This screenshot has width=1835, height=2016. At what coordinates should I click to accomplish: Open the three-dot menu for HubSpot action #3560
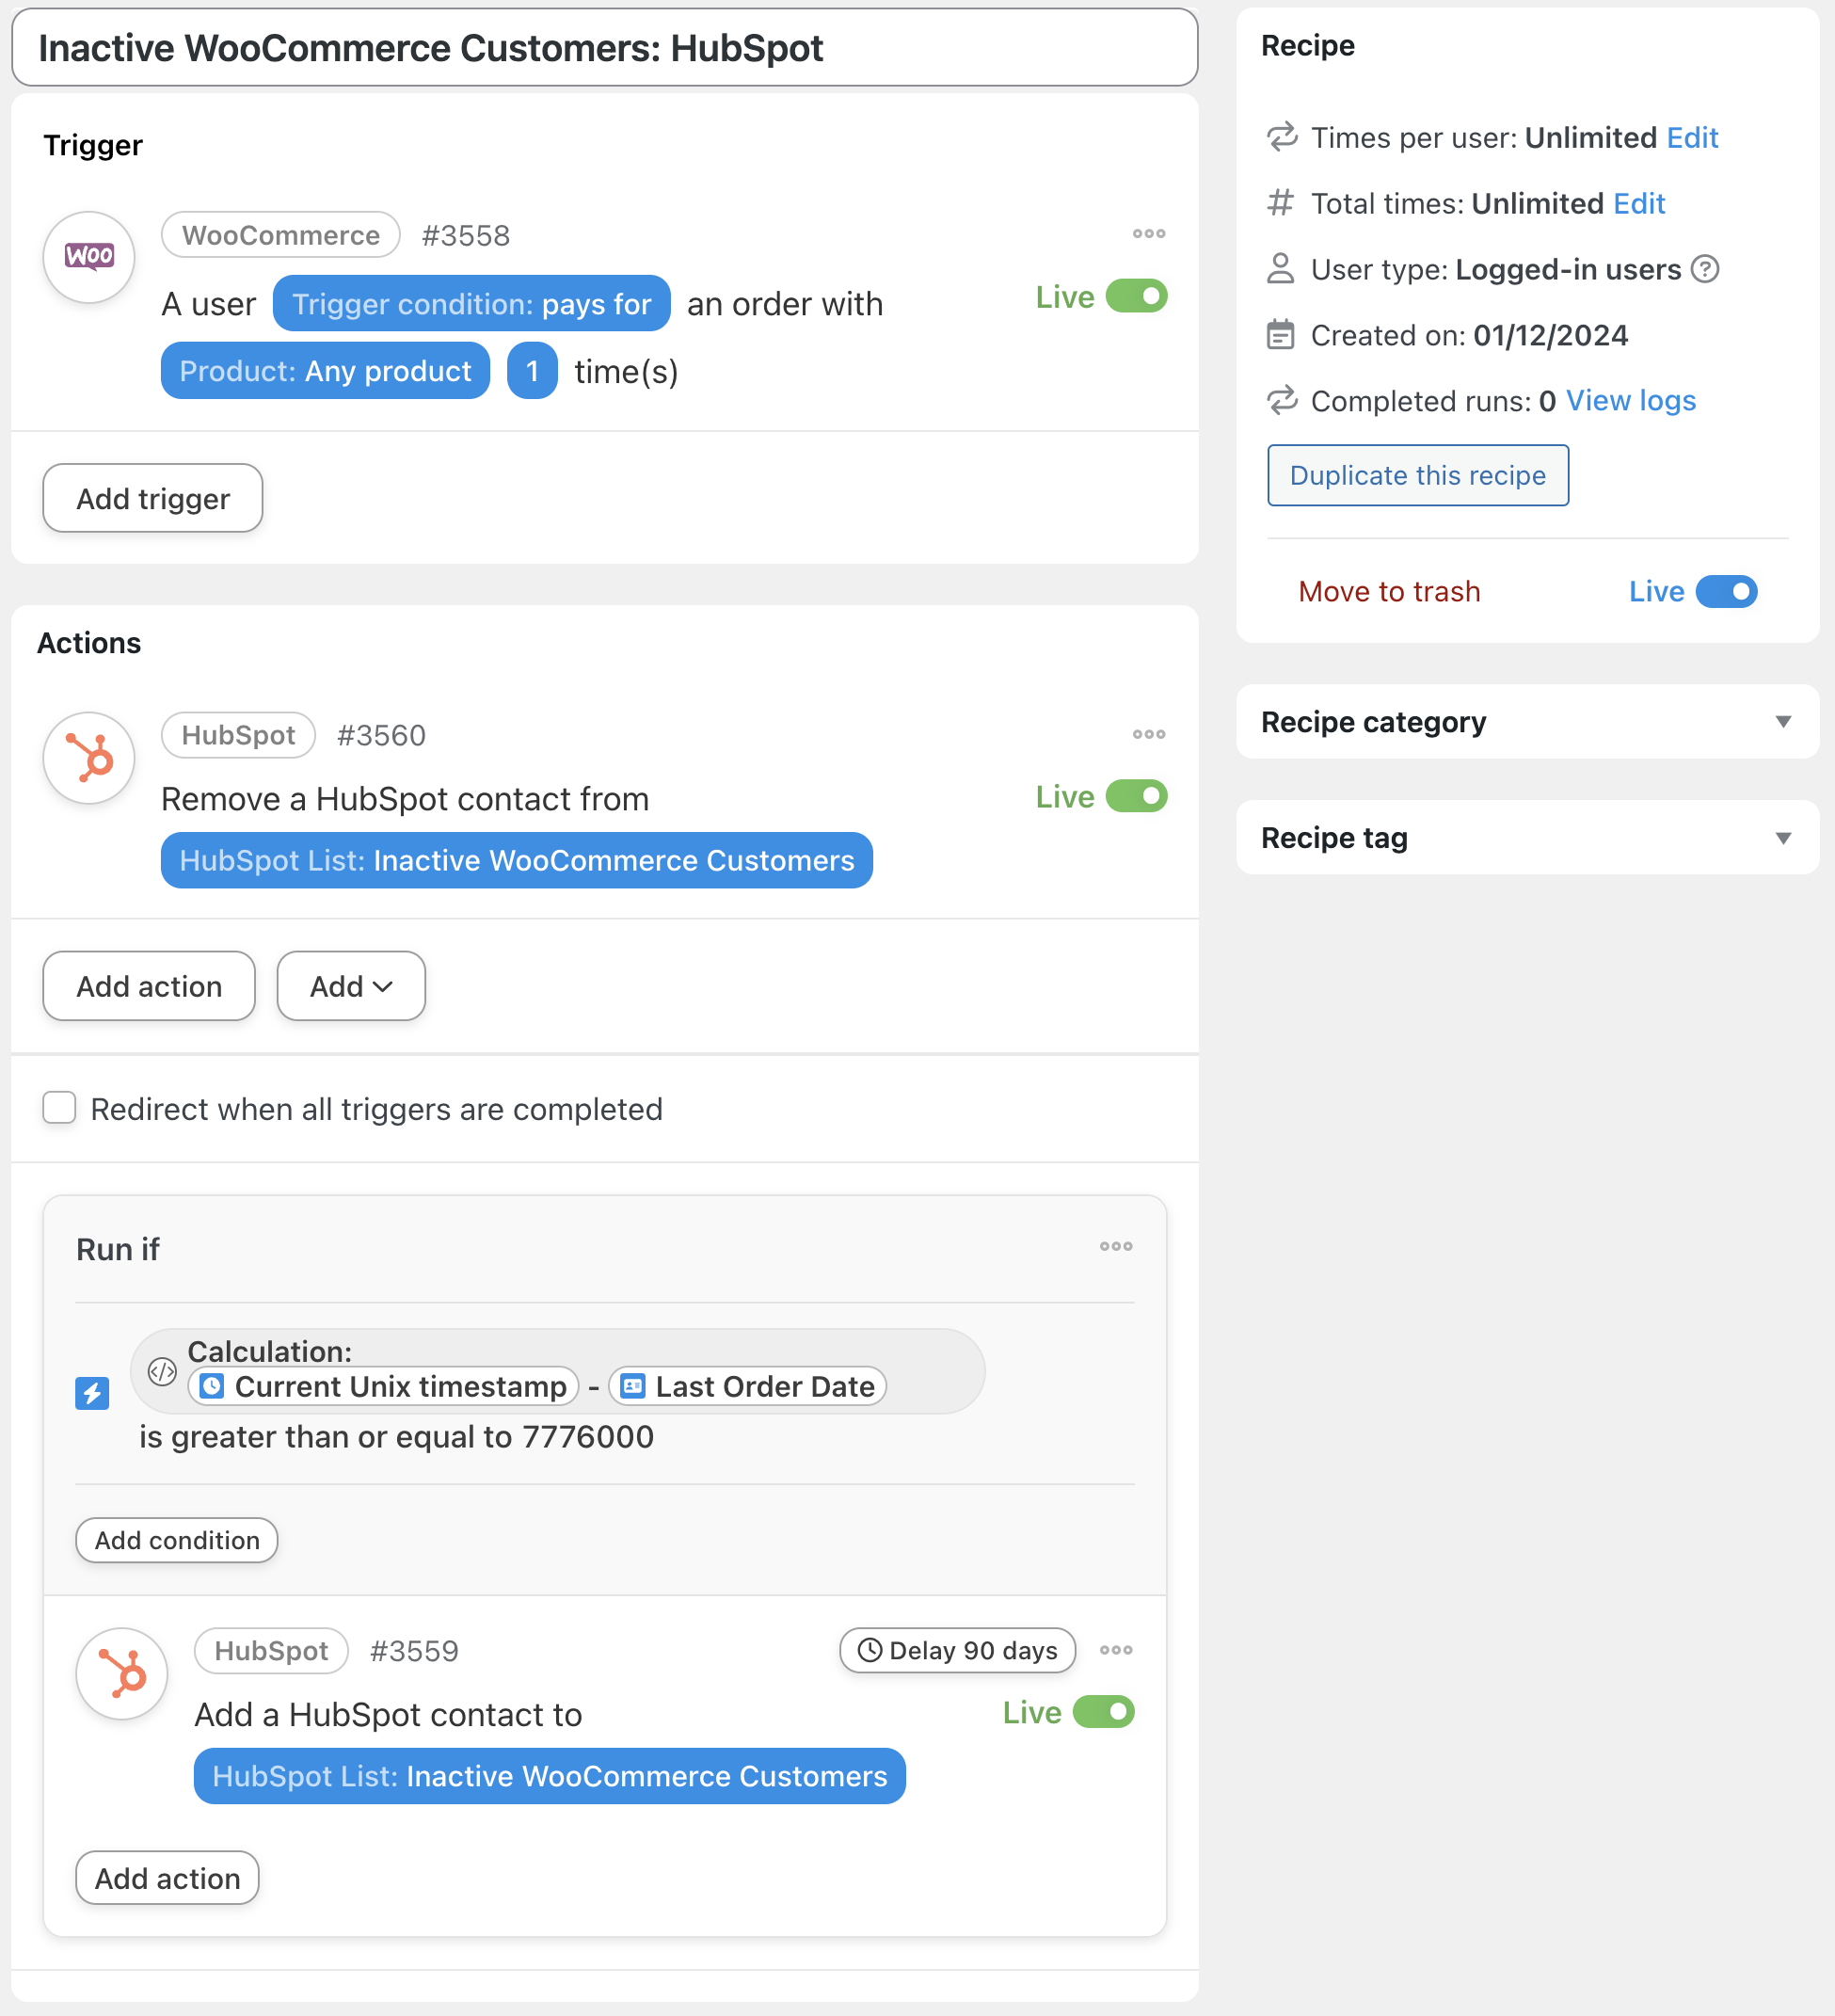[x=1148, y=735]
